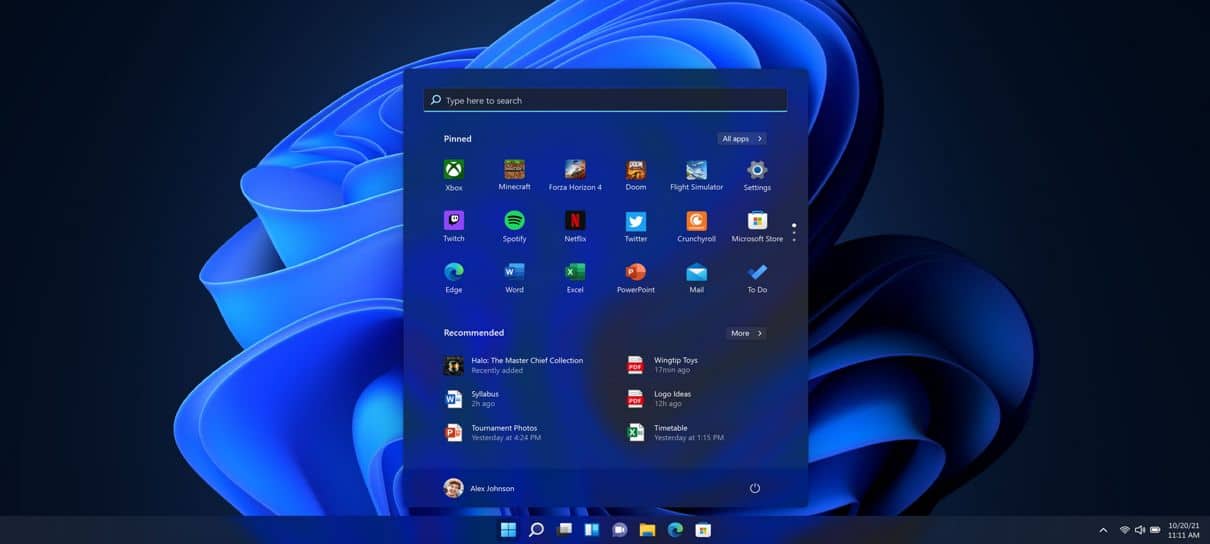Expand All apps list
1210x544 pixels.
(x=741, y=139)
